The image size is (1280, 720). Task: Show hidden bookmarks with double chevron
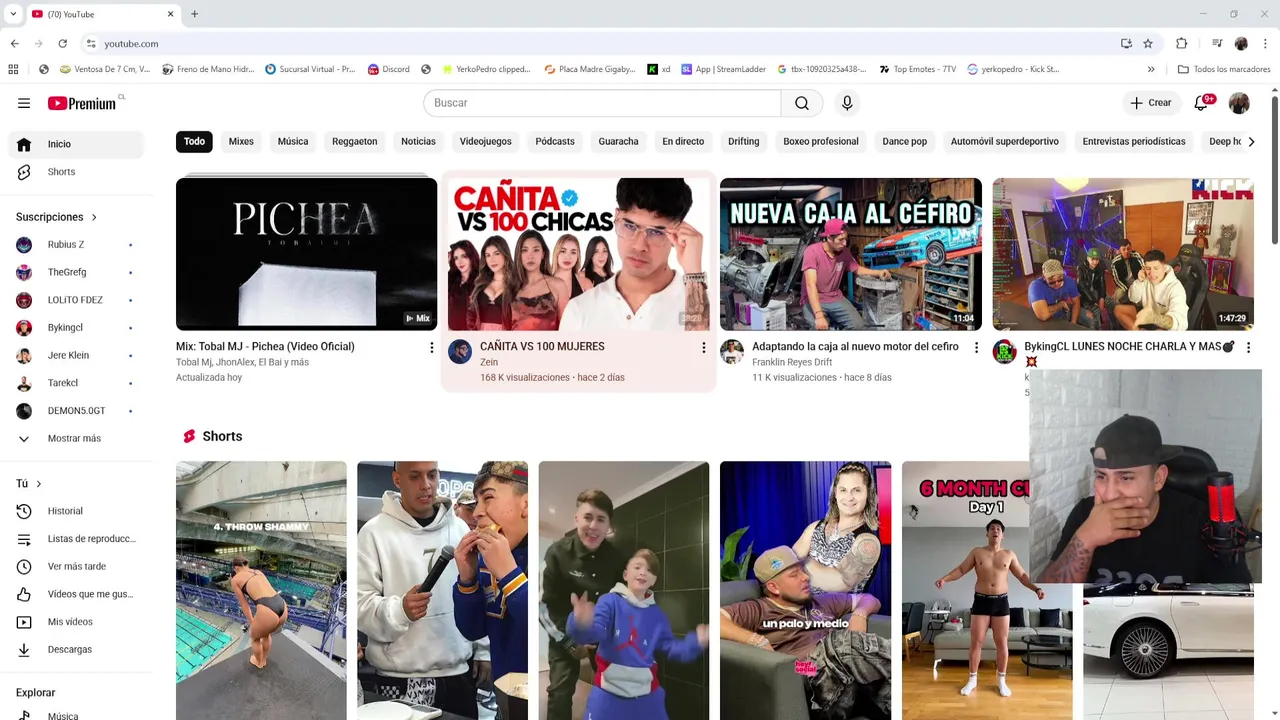tap(1151, 69)
